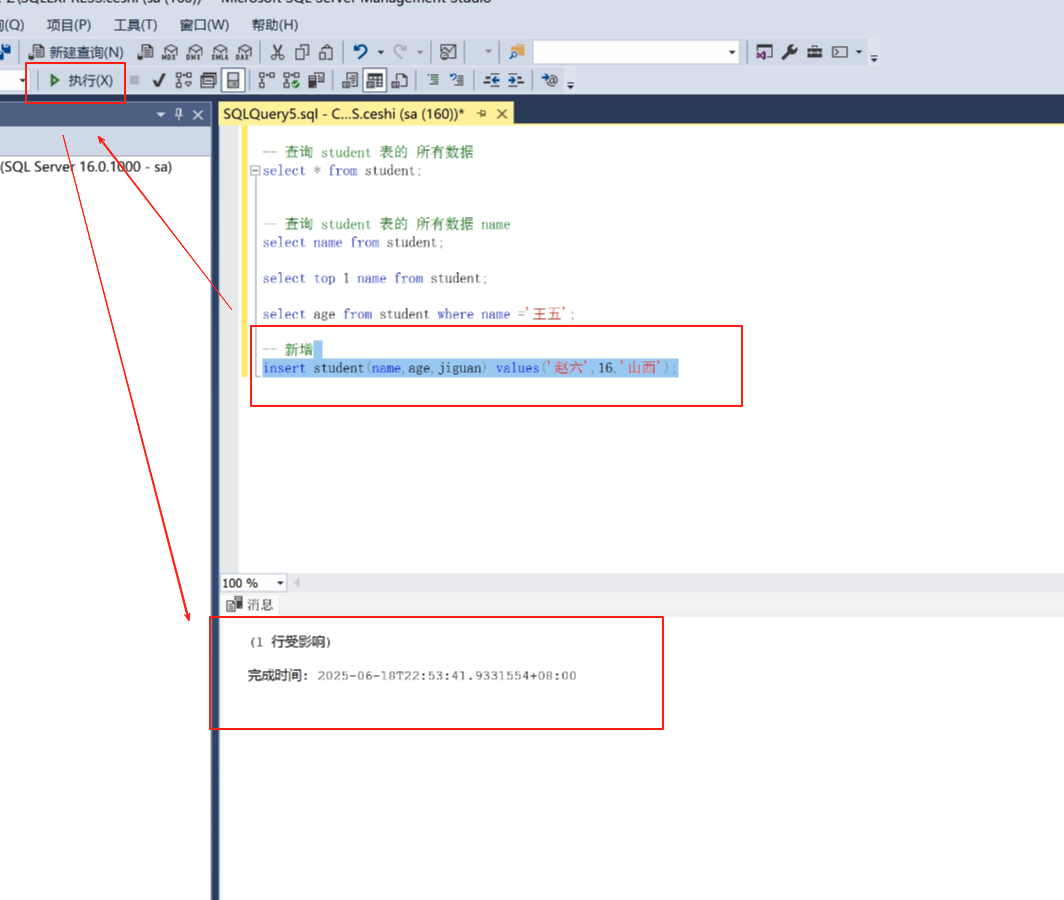Click the Redo arrow
Screen dimensions: 1064x900
point(400,52)
